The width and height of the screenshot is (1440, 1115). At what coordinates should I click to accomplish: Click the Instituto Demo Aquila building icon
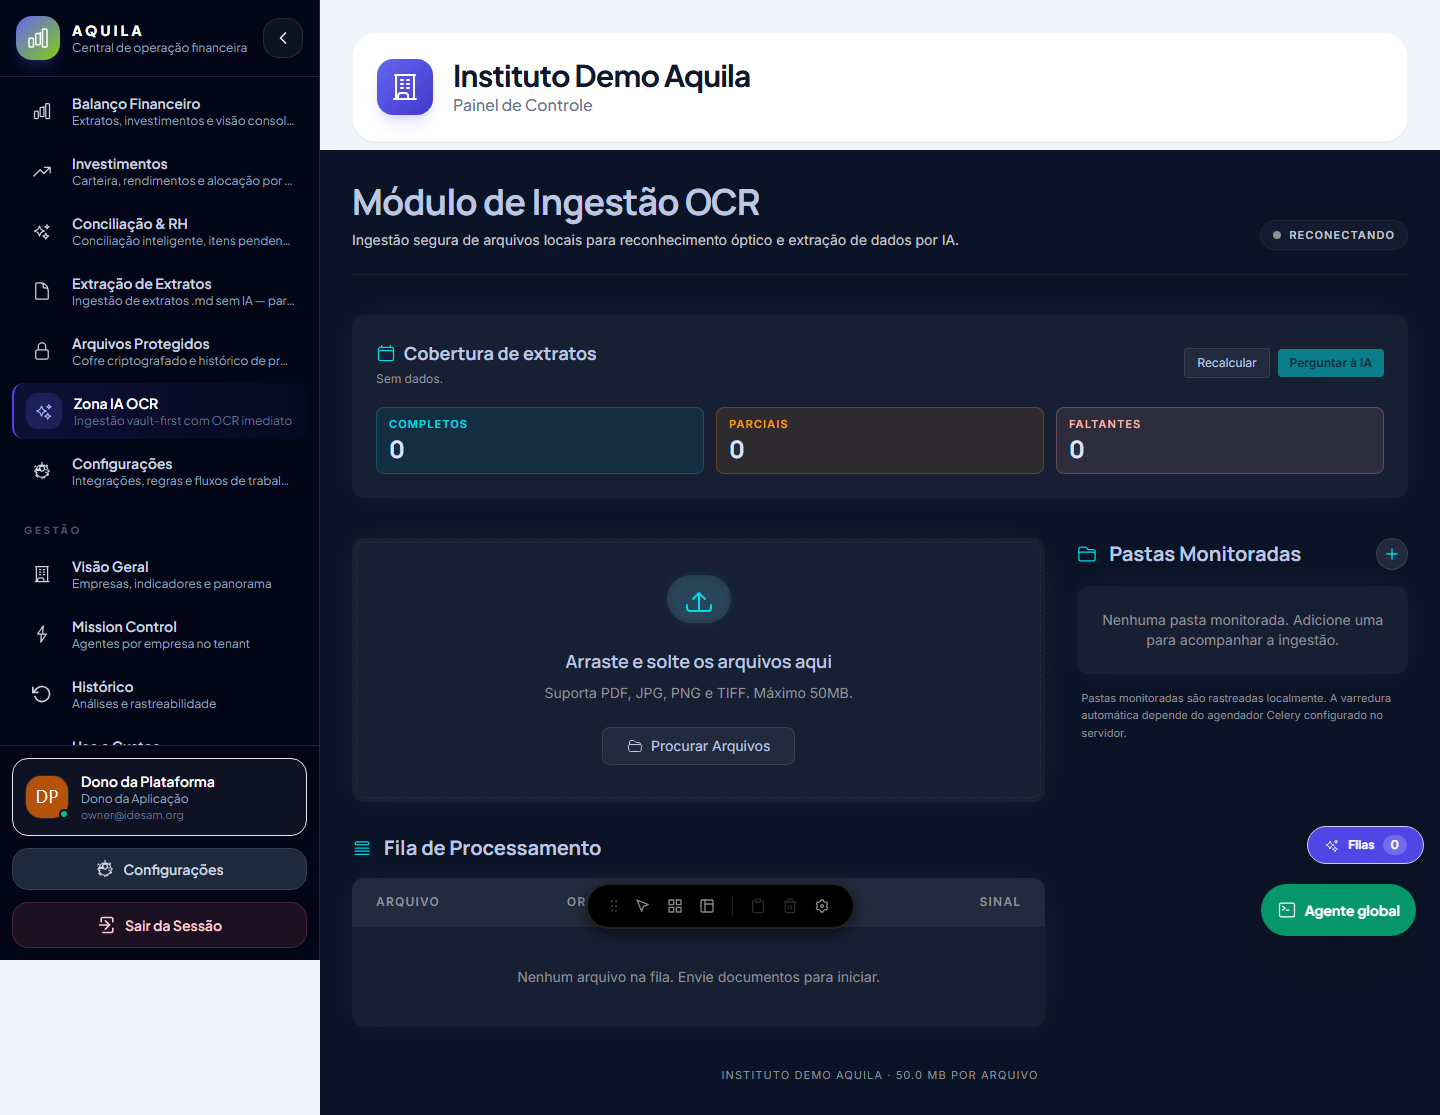click(x=405, y=87)
